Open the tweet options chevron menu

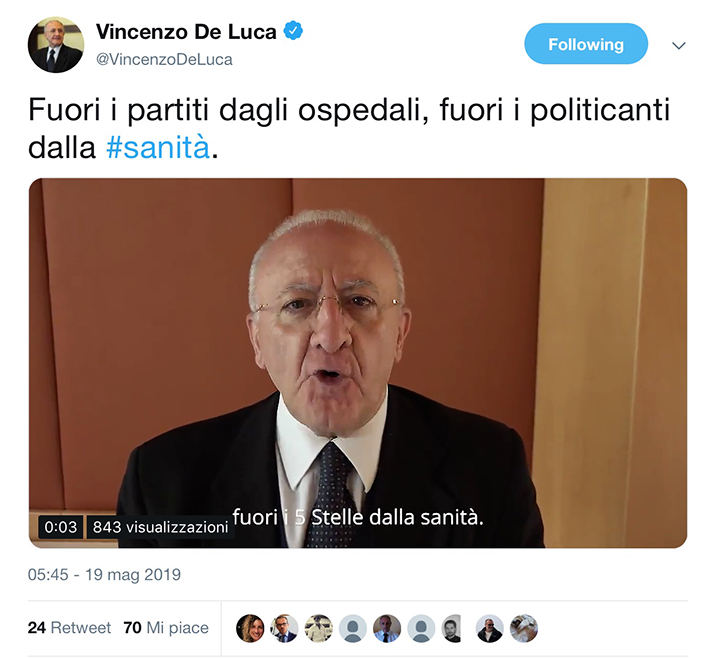click(679, 45)
